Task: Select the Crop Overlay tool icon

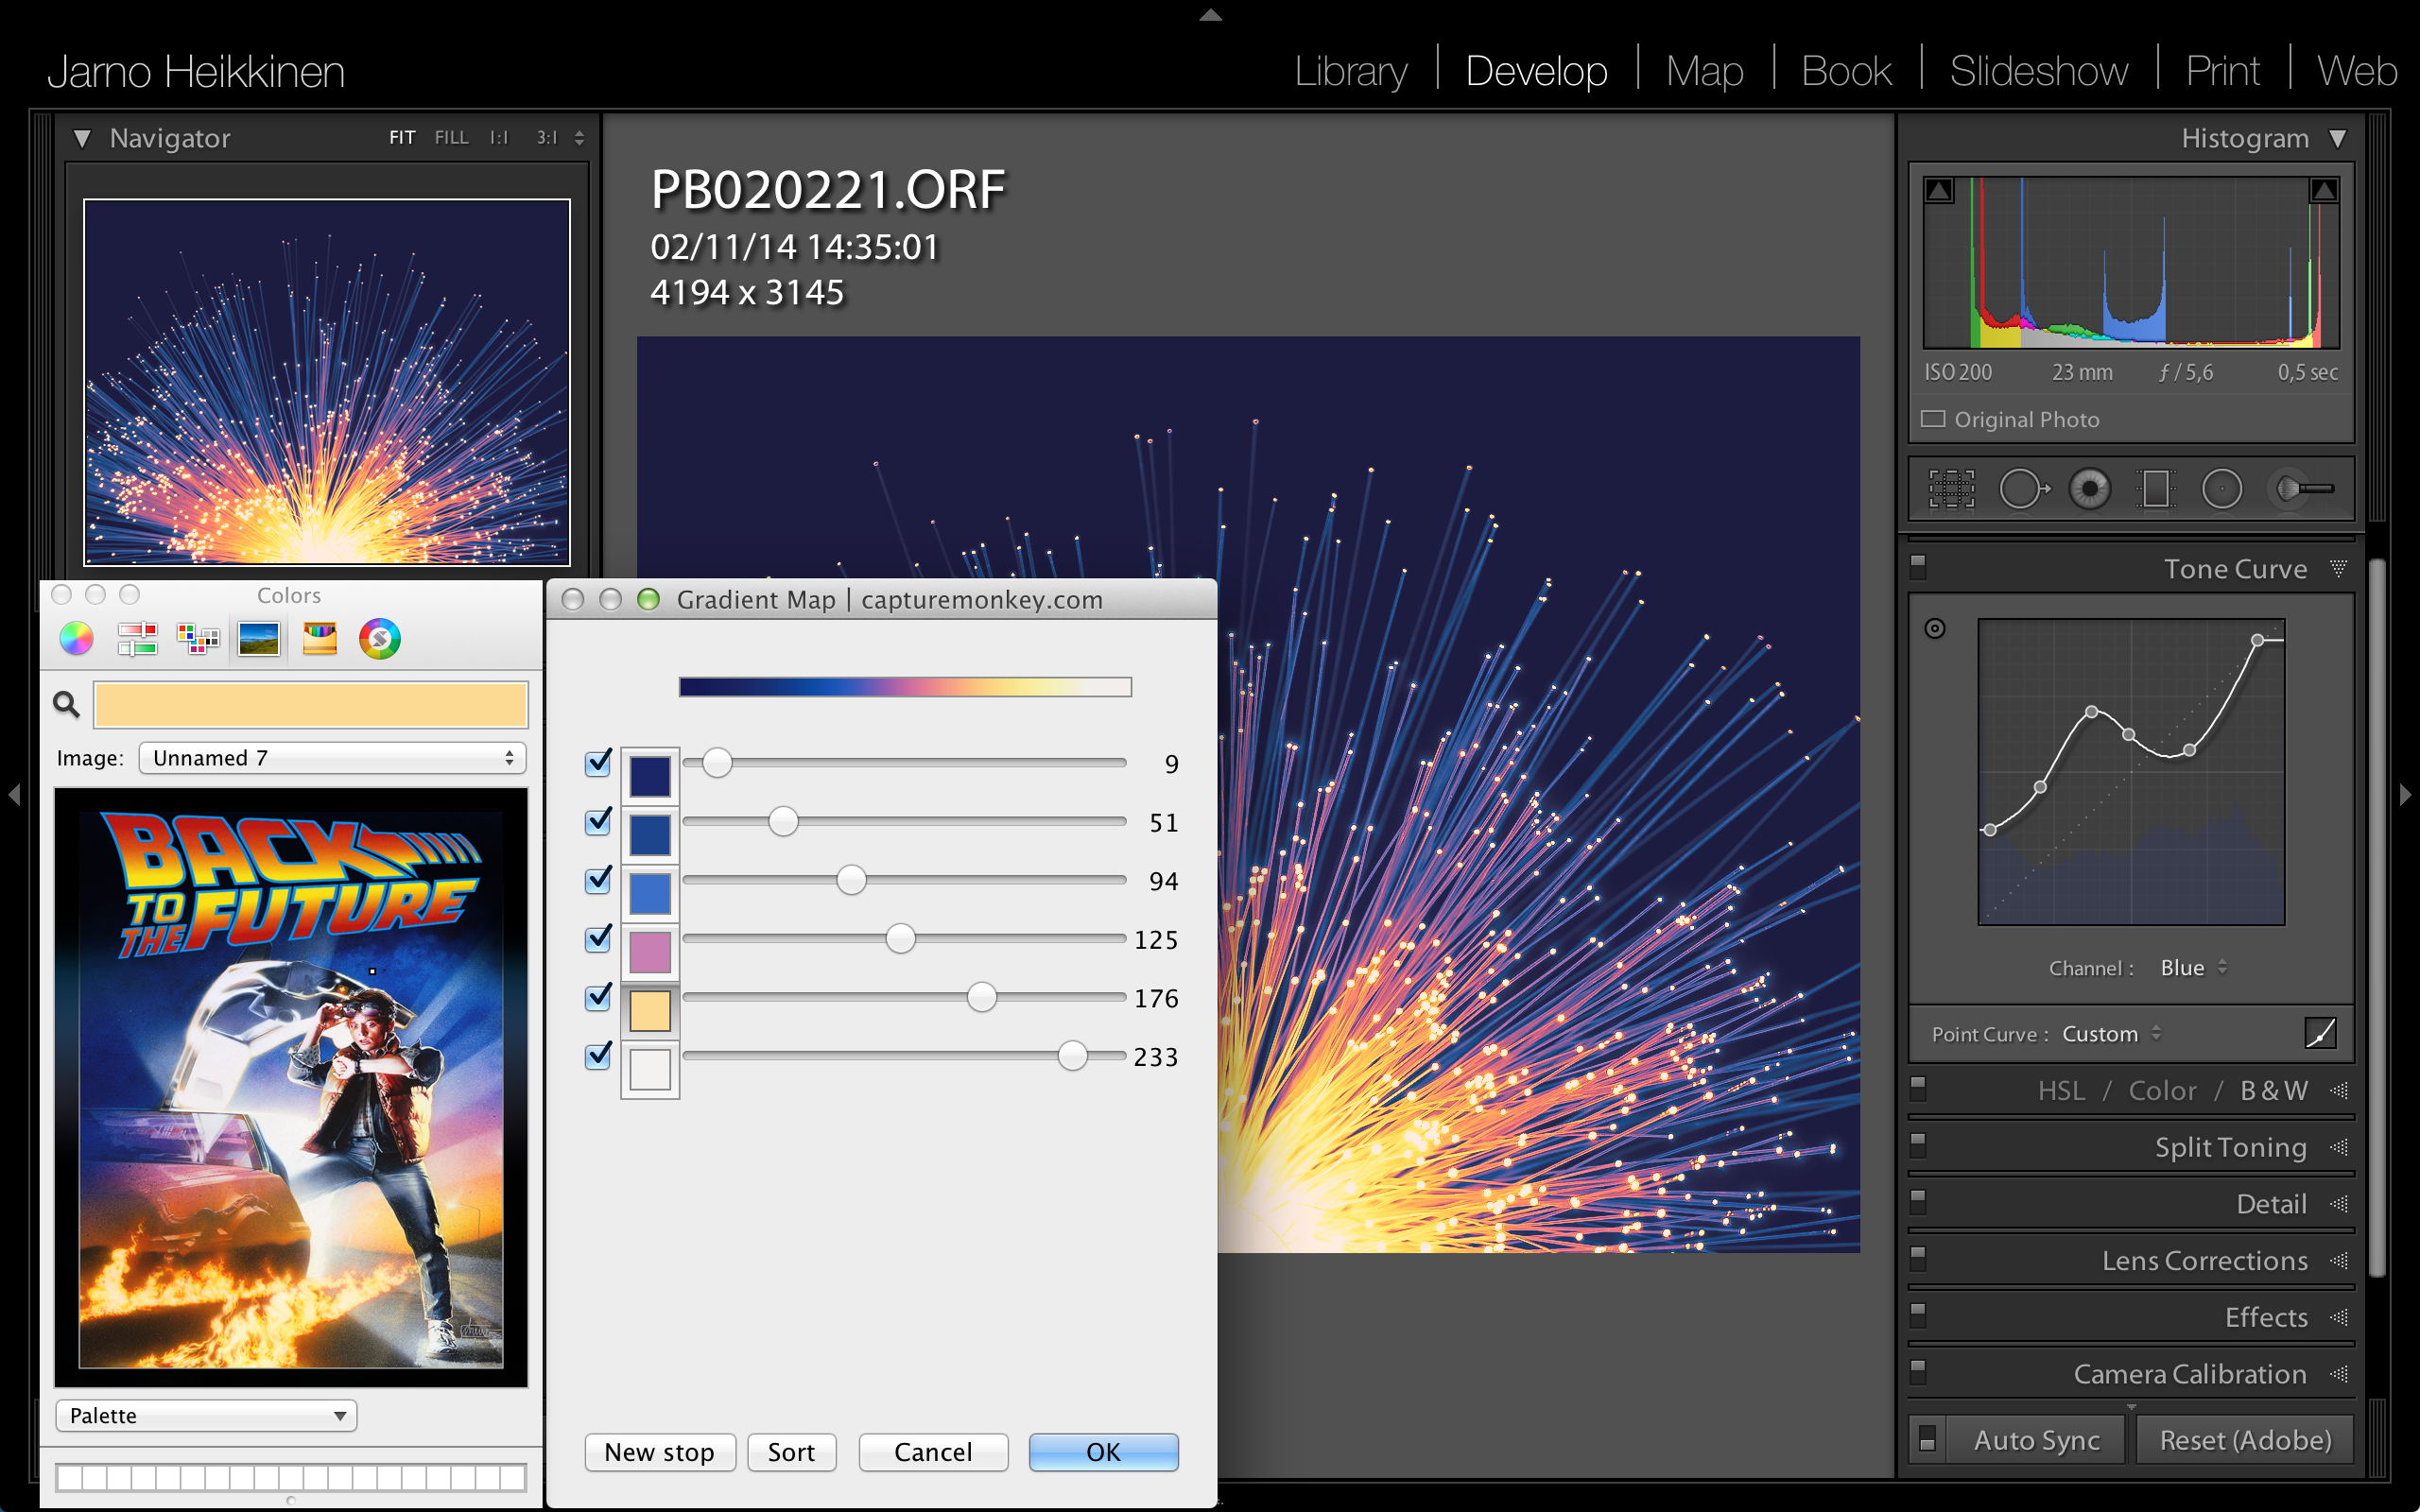Action: pyautogui.click(x=1951, y=489)
